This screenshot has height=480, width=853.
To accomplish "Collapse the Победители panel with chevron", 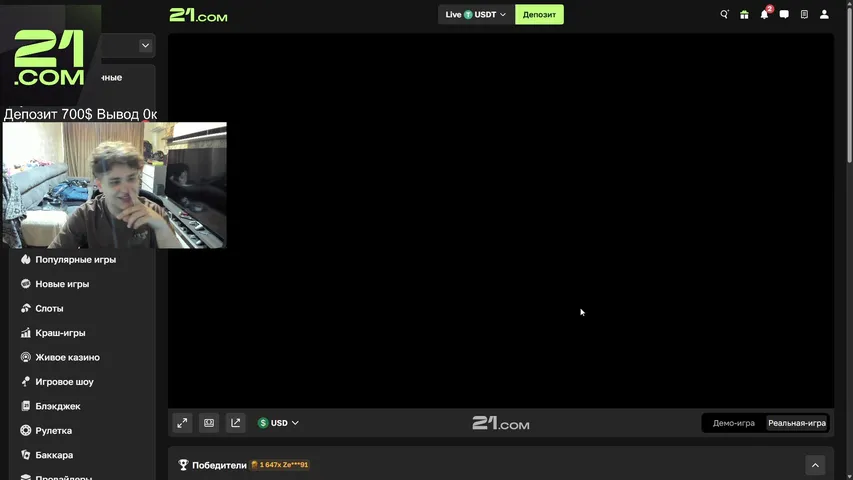I will 815,465.
